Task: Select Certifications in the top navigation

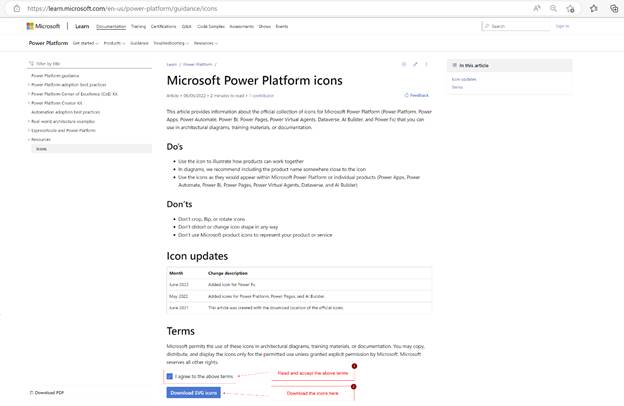Action: pyautogui.click(x=164, y=26)
